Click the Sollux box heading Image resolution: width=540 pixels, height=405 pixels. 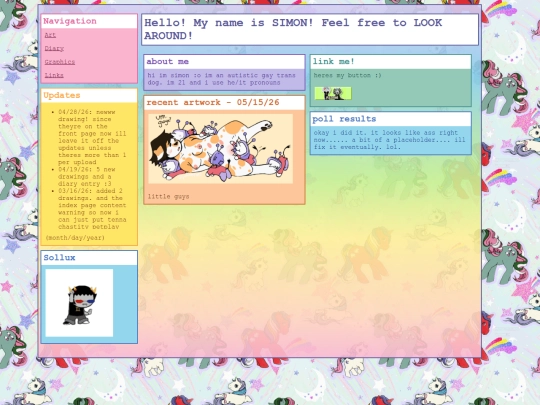[x=59, y=258]
